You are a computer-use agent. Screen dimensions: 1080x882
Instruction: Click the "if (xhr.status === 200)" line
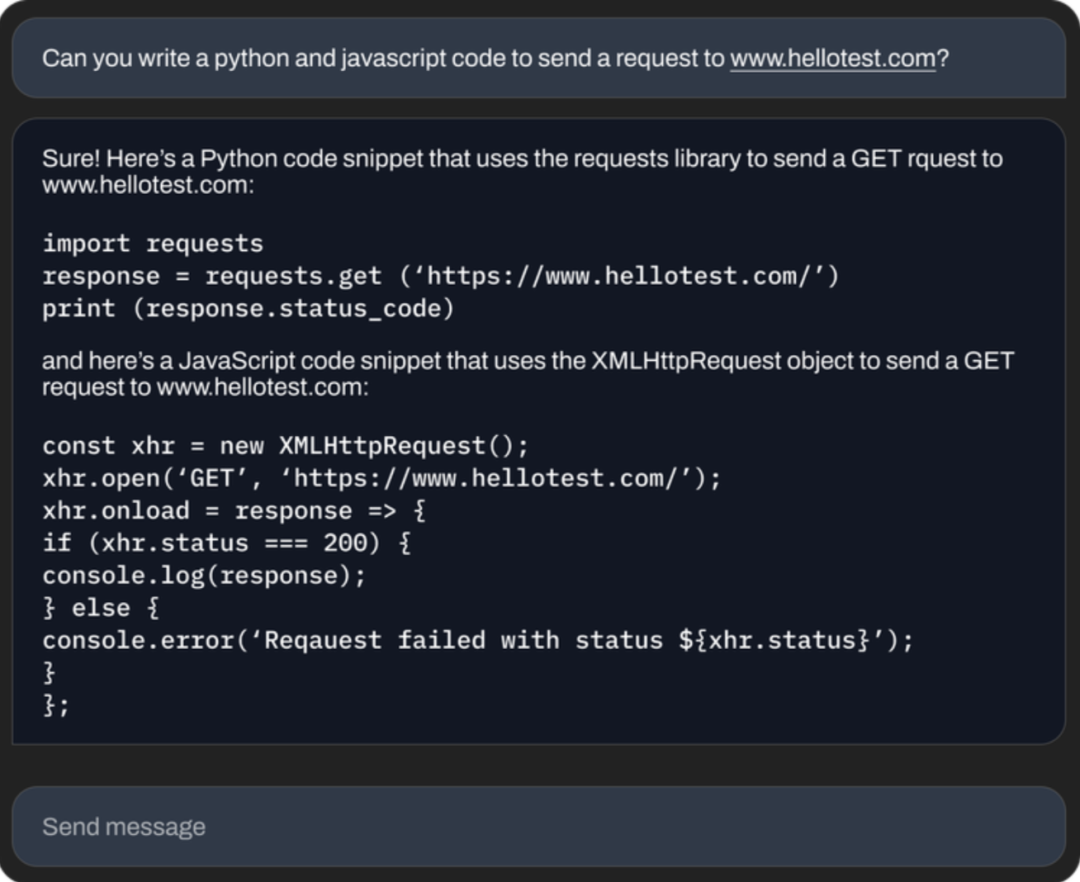227,543
